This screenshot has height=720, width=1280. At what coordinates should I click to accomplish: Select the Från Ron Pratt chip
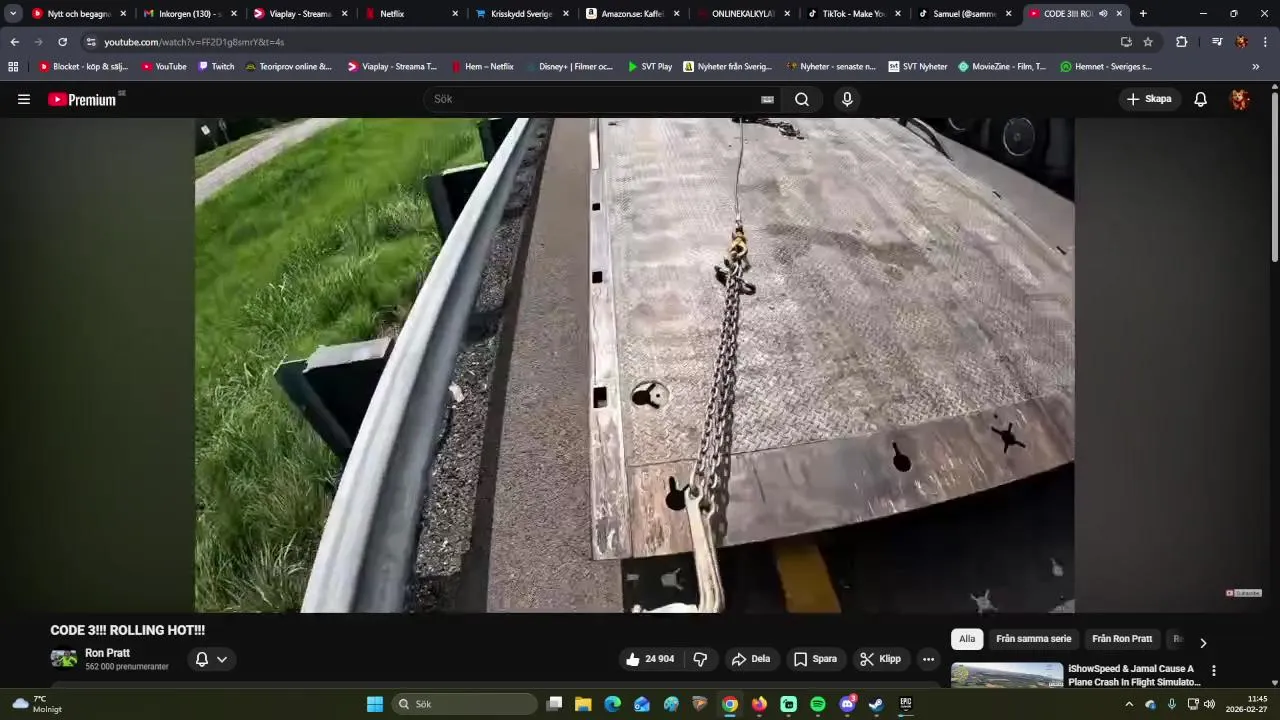pos(1122,639)
